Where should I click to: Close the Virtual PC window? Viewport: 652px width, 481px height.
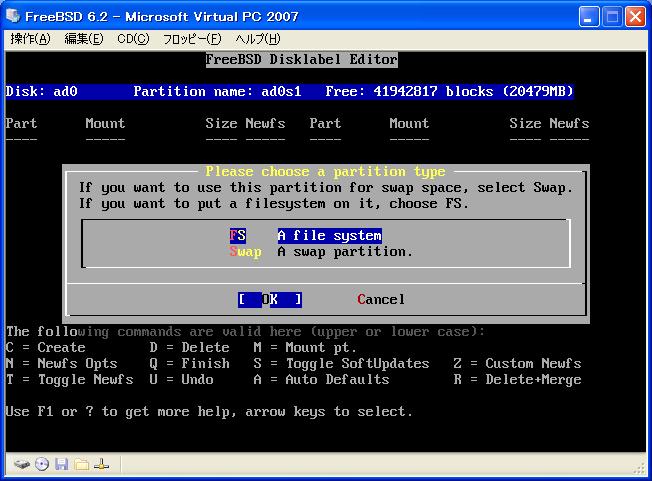click(635, 17)
